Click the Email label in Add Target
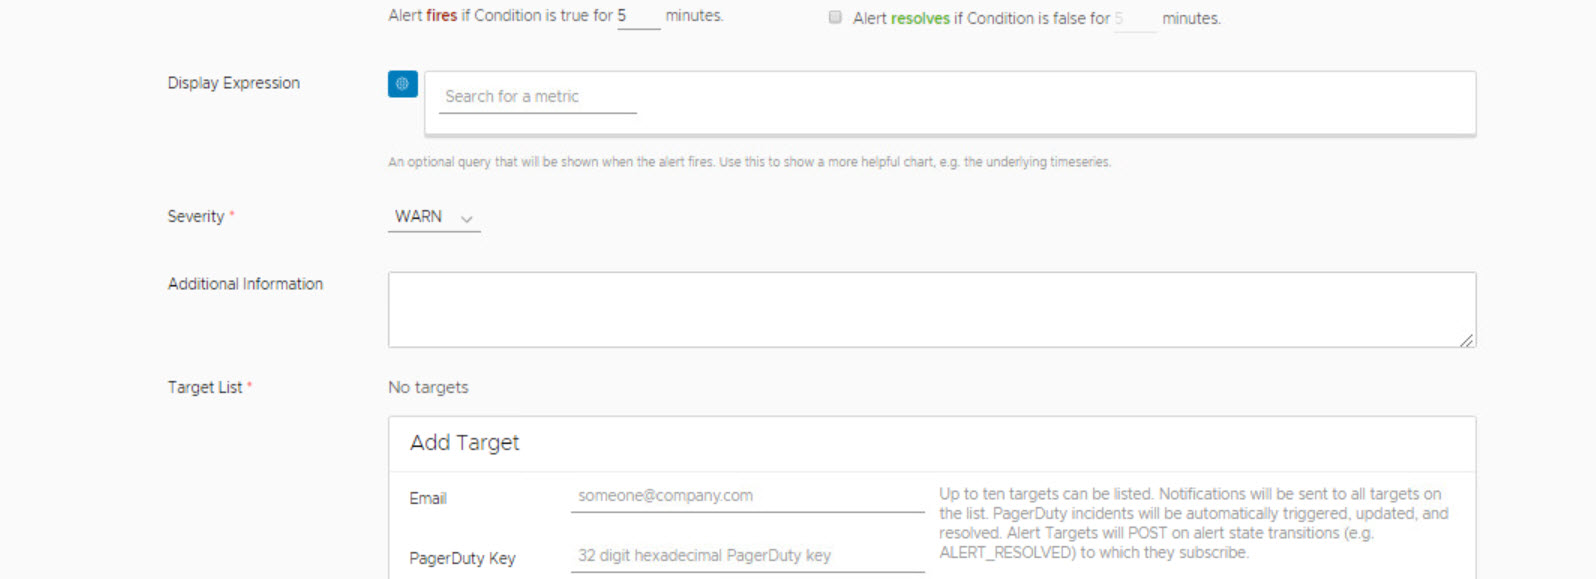This screenshot has width=1596, height=579. pyautogui.click(x=428, y=498)
